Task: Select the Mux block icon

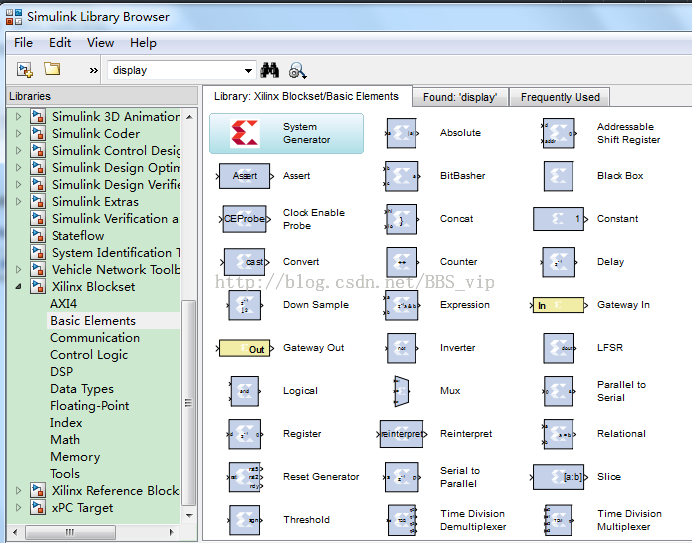Action: (x=401, y=391)
